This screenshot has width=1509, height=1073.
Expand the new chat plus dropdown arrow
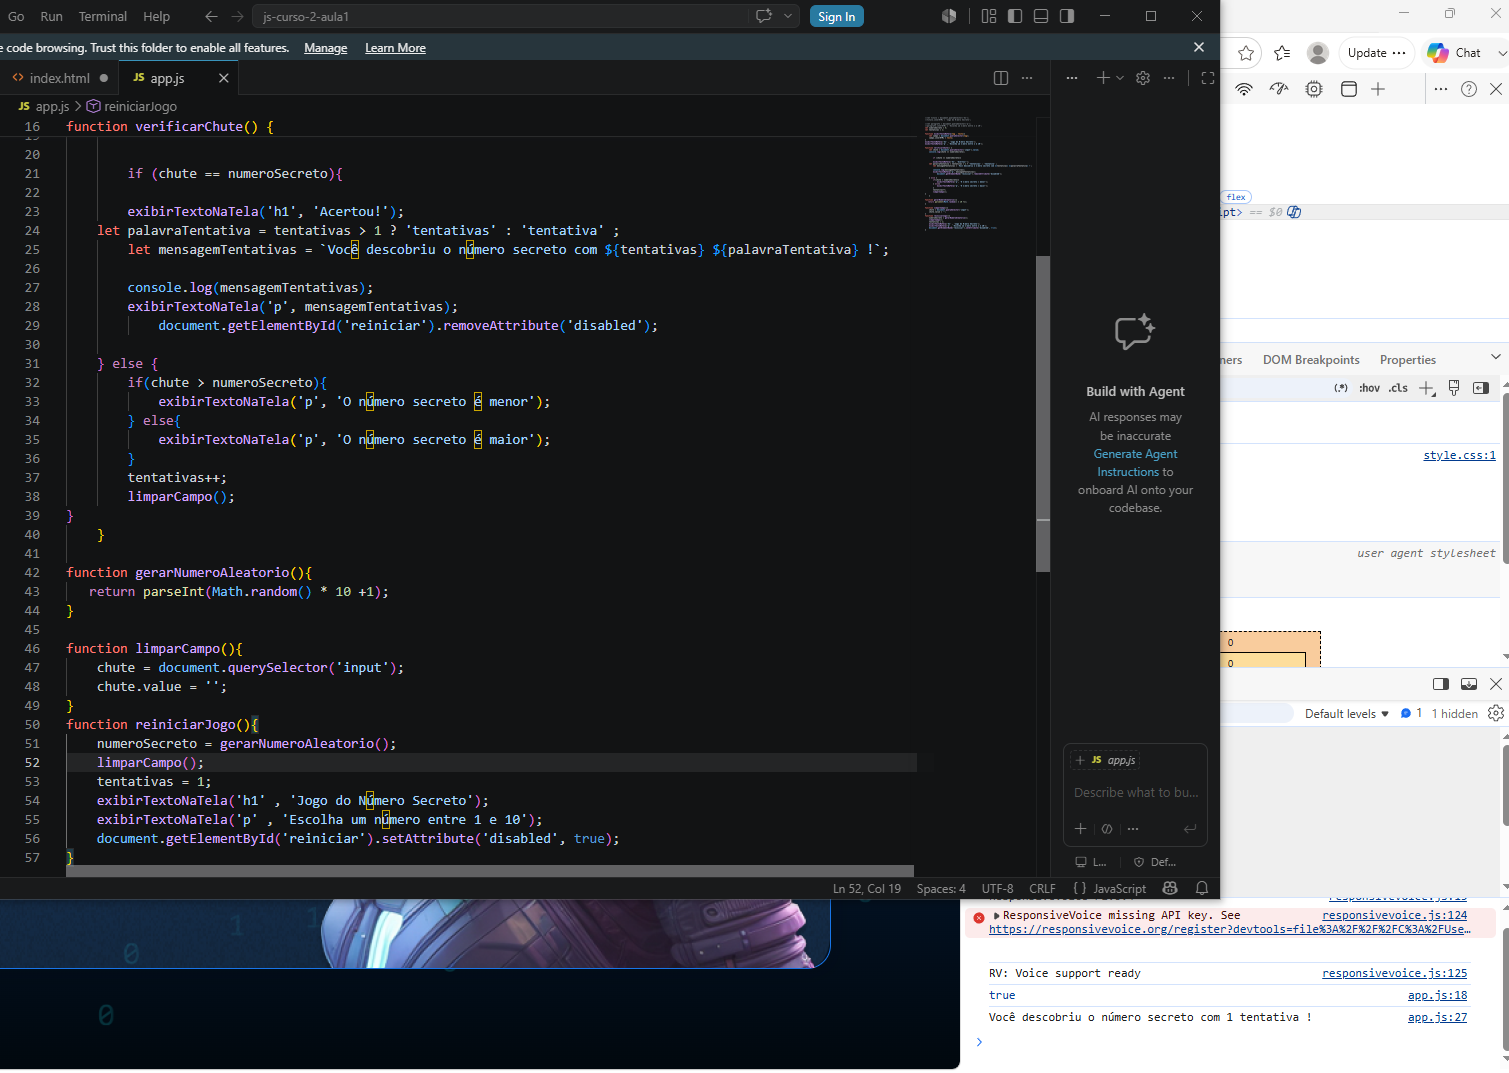pyautogui.click(x=1120, y=78)
